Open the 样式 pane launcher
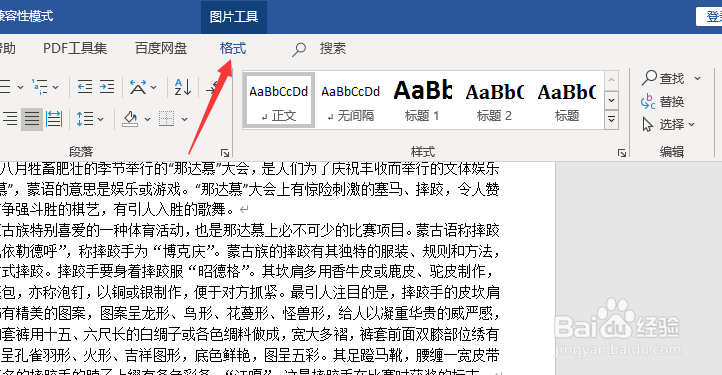The image size is (722, 375). tap(622, 152)
